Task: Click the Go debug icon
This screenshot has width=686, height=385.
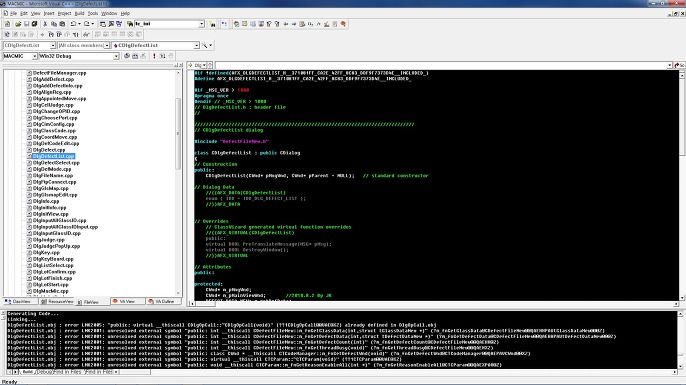Action: coord(162,56)
